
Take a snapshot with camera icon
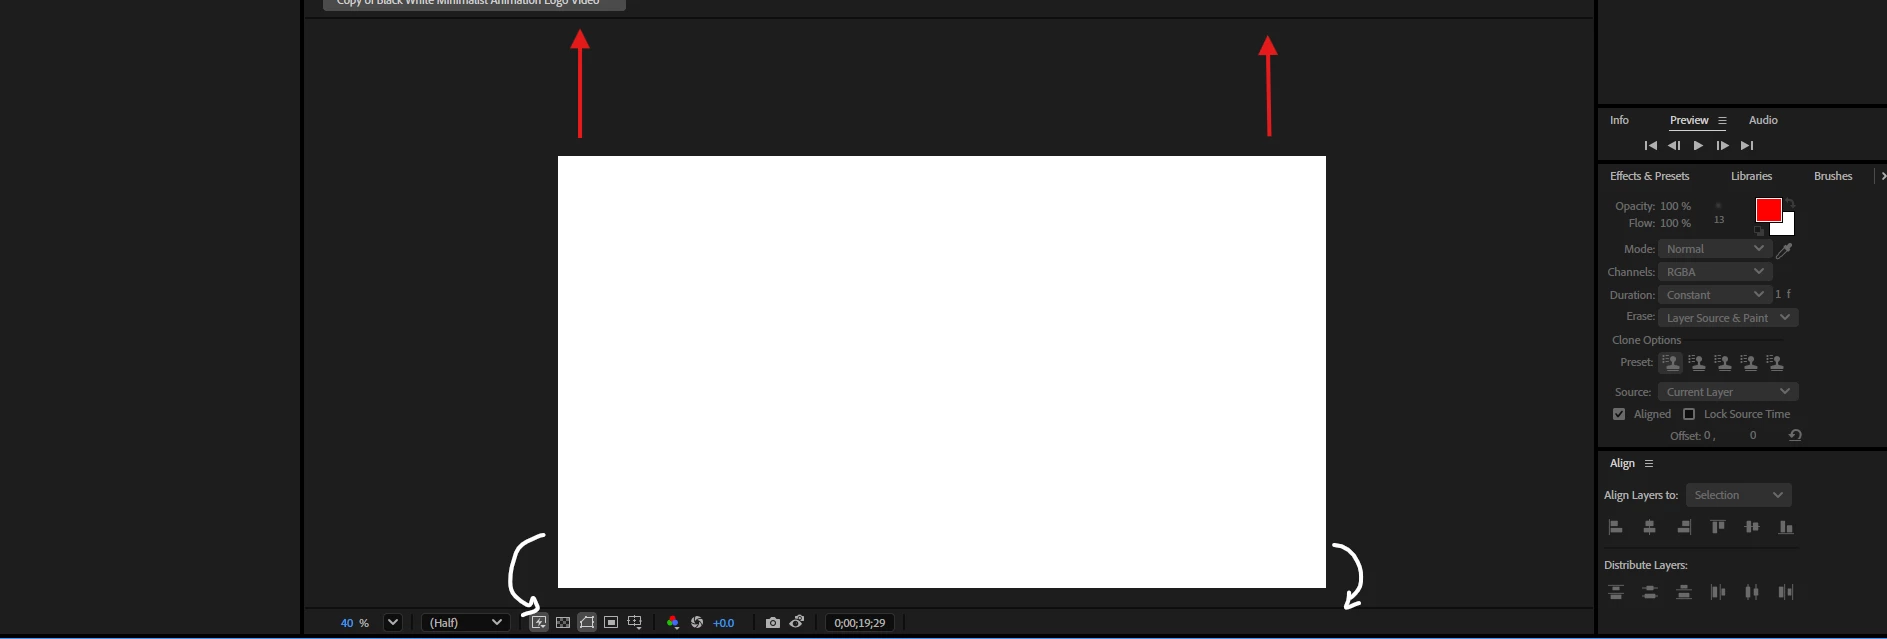772,623
